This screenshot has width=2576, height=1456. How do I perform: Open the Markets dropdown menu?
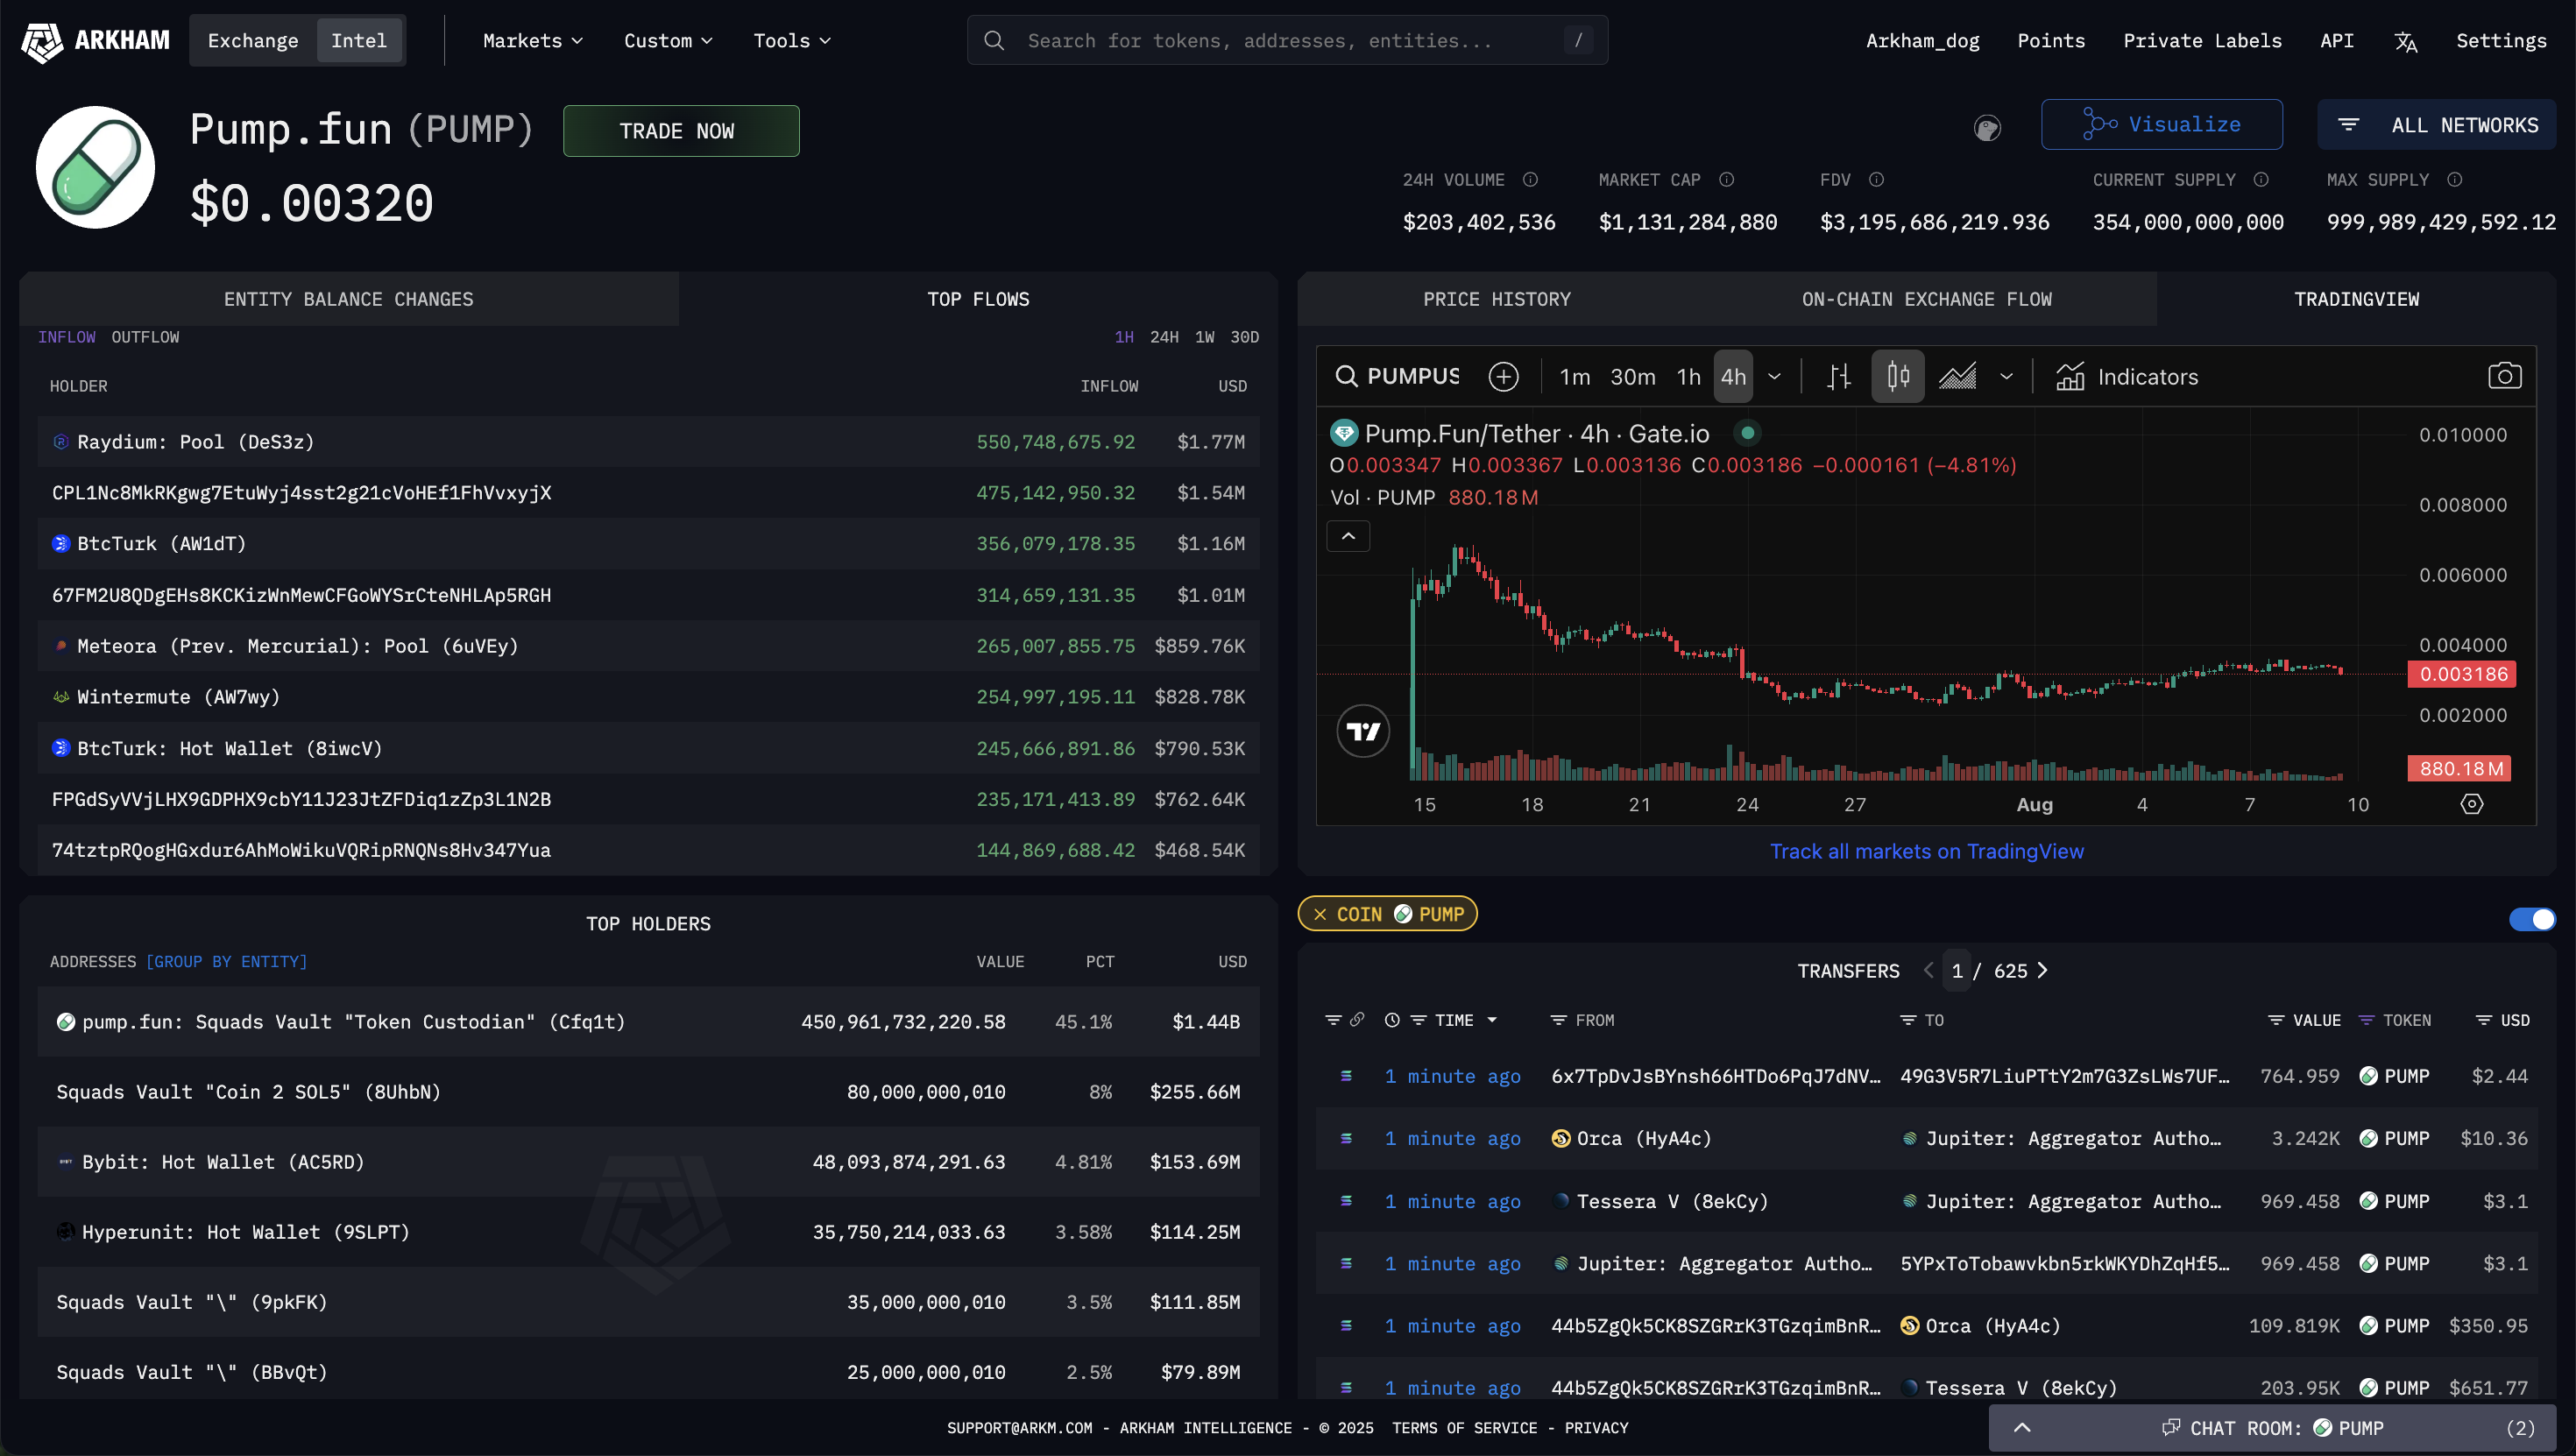coord(533,41)
